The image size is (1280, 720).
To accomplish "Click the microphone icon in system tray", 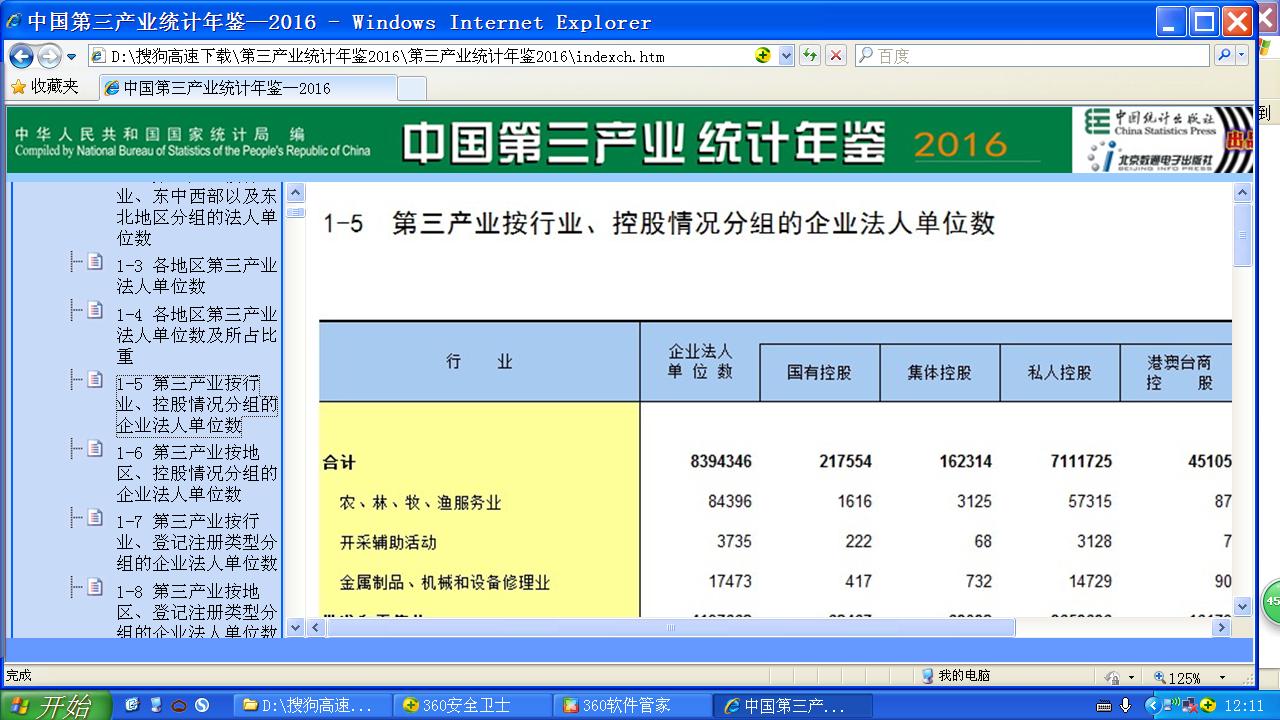I will tap(1124, 705).
